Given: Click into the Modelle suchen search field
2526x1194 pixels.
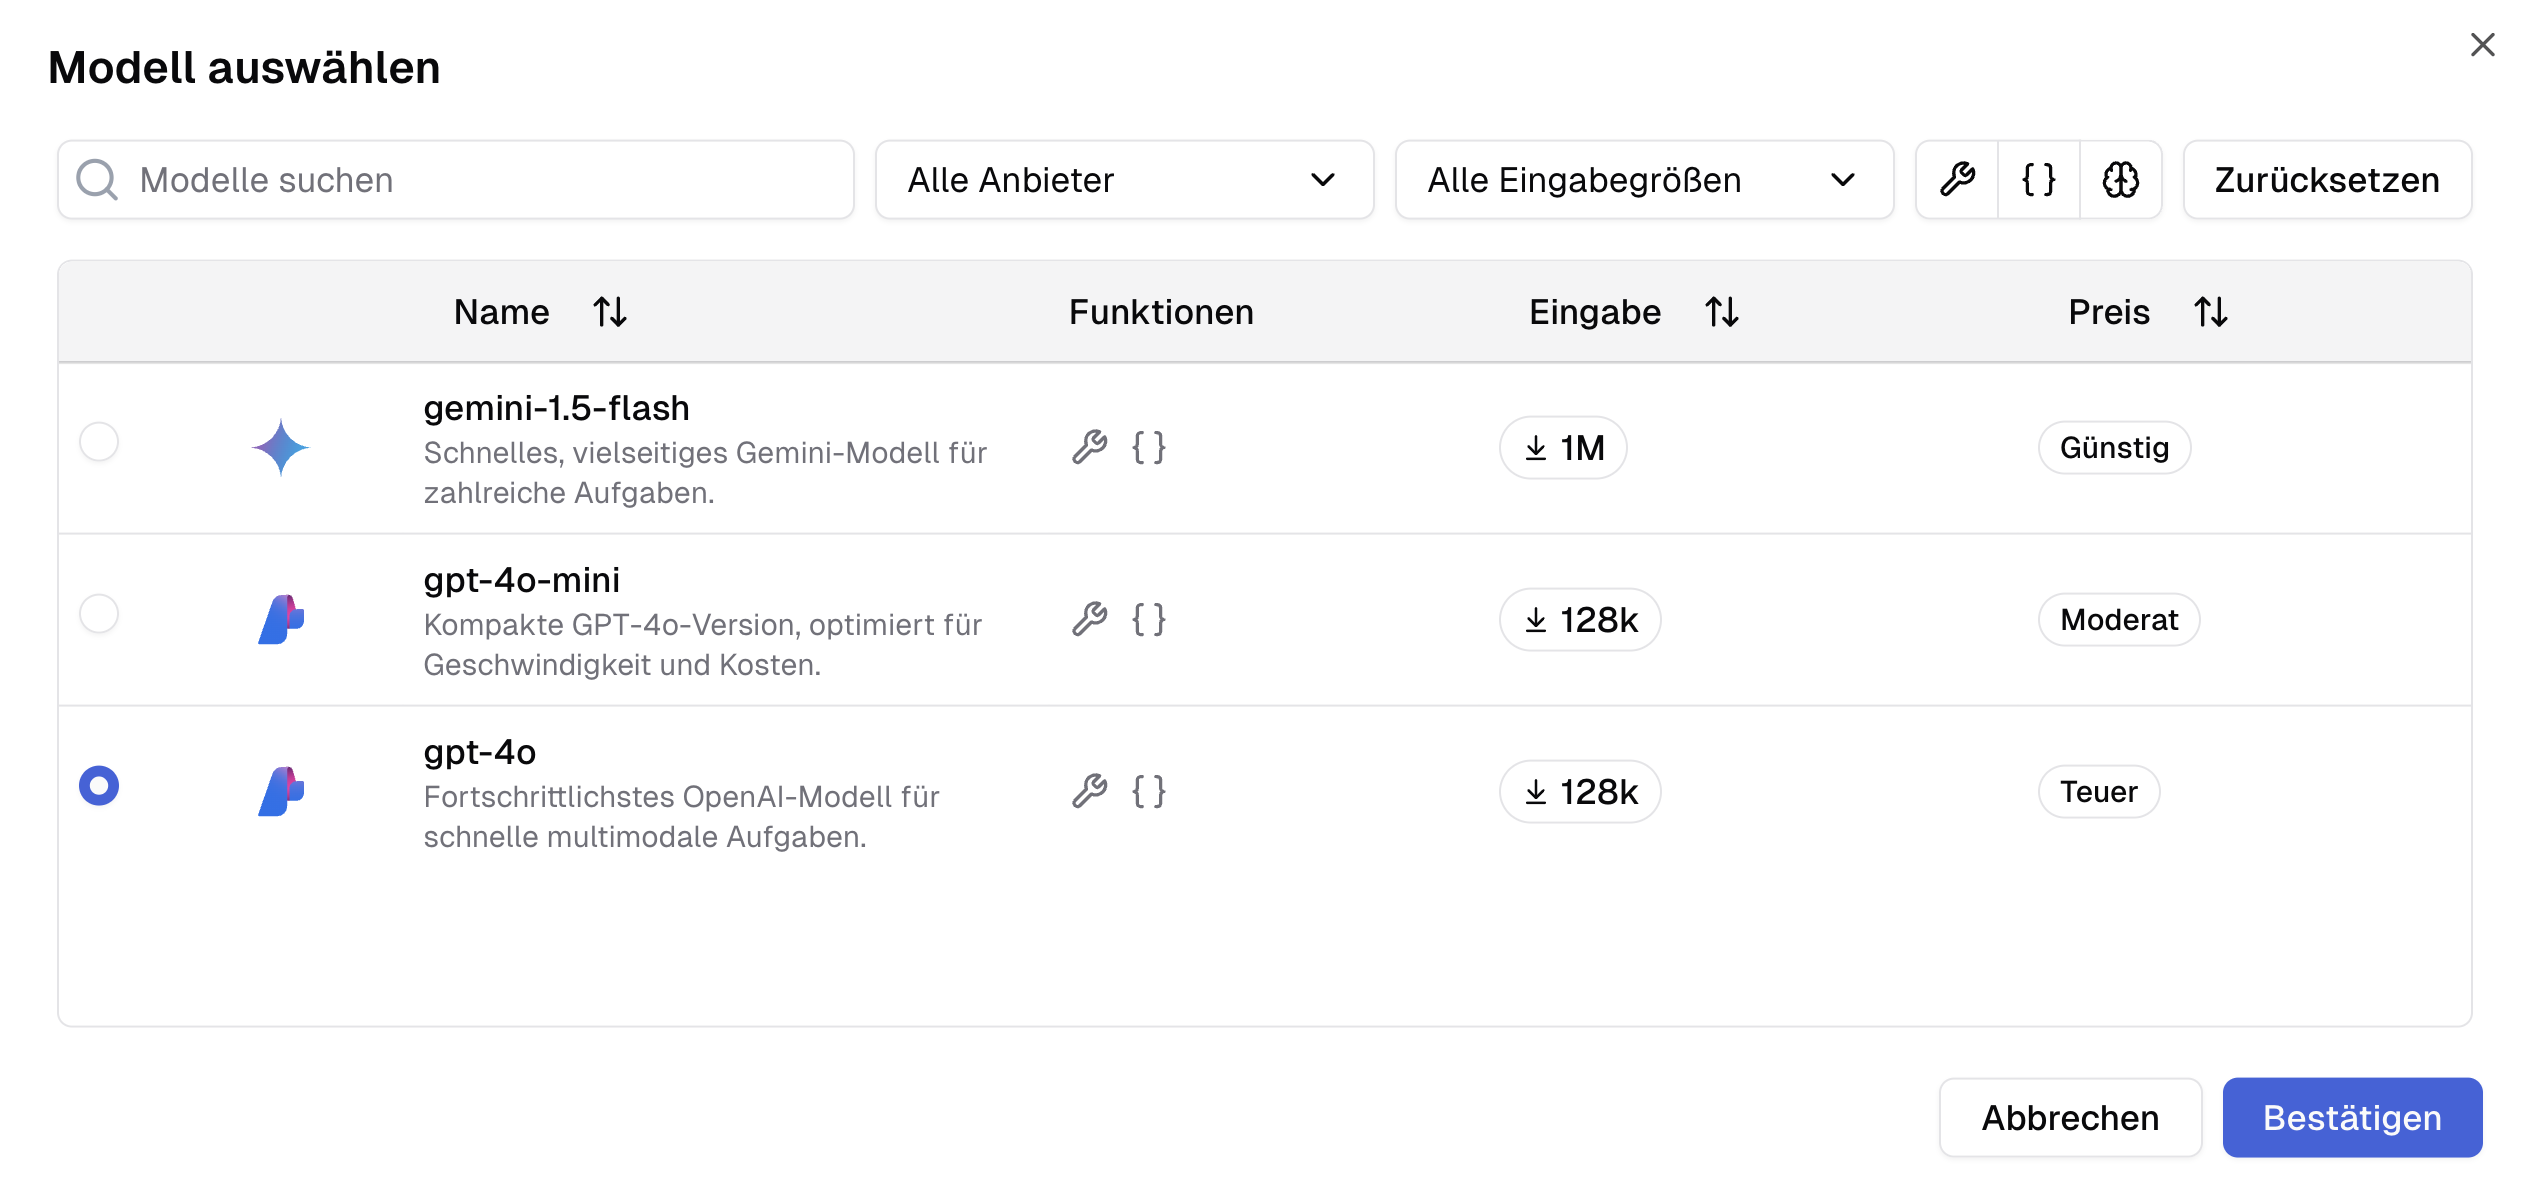Looking at the screenshot, I should pyautogui.click(x=400, y=180).
